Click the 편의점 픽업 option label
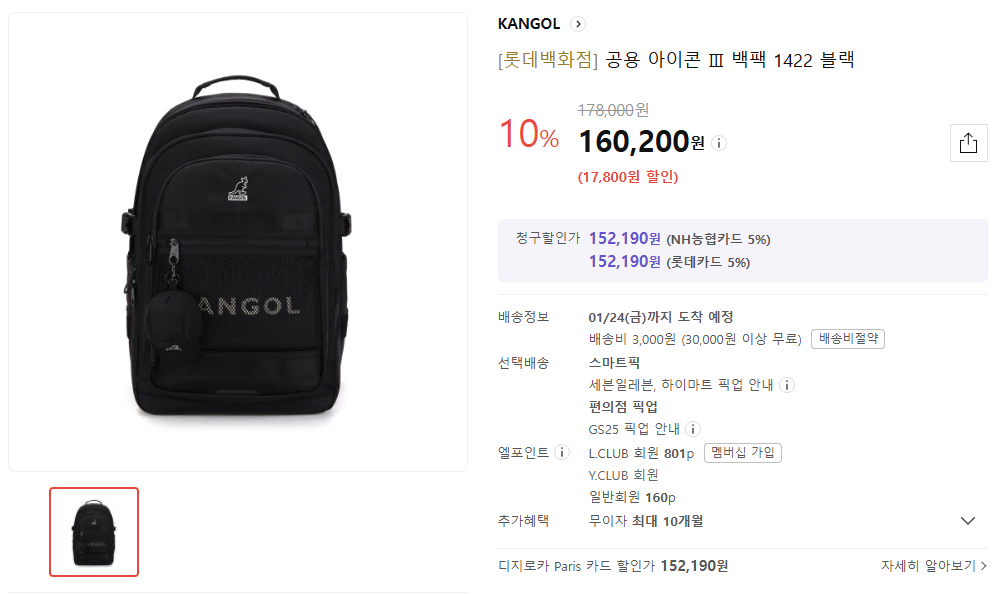1005x594 pixels. point(623,407)
